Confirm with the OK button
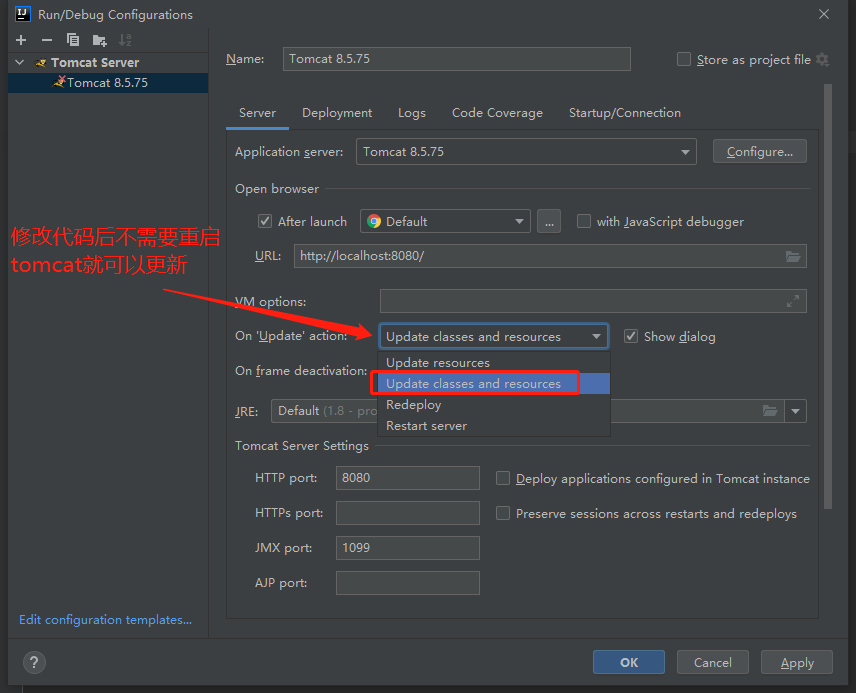 pos(629,662)
